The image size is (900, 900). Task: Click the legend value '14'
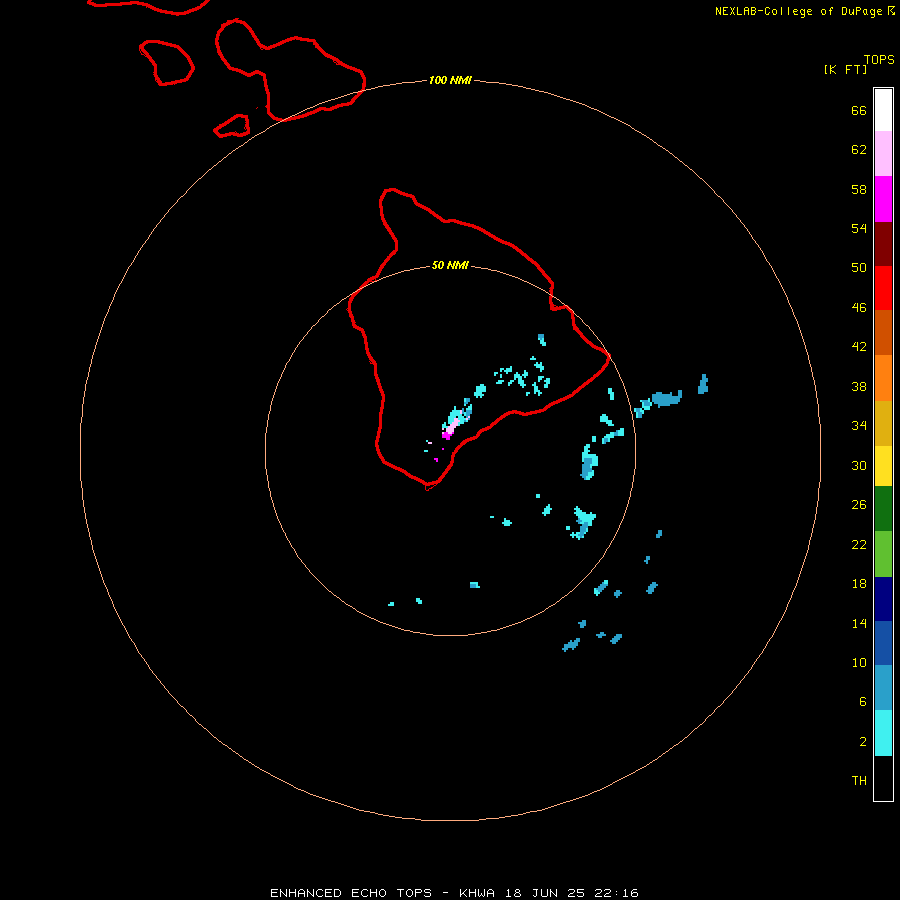coord(859,623)
